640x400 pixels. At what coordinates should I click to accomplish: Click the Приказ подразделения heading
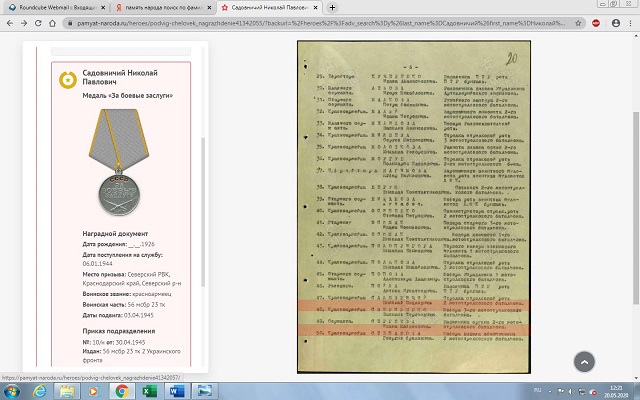click(x=119, y=331)
